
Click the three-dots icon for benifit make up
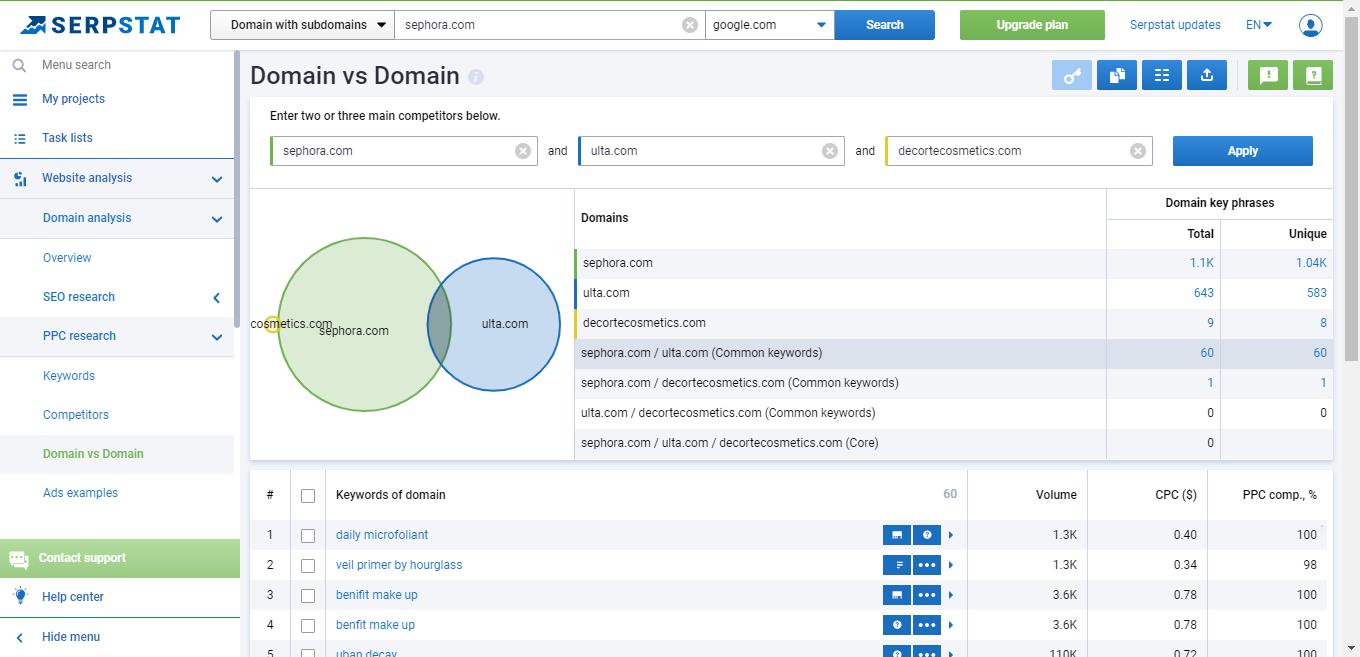click(927, 595)
